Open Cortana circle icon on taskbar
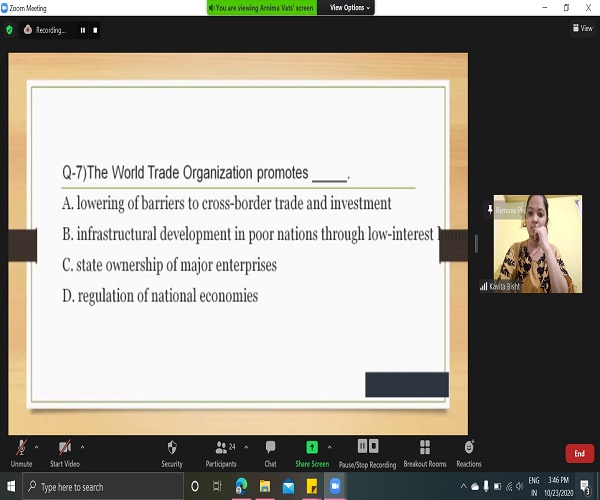The height and width of the screenshot is (500, 600). (195, 487)
